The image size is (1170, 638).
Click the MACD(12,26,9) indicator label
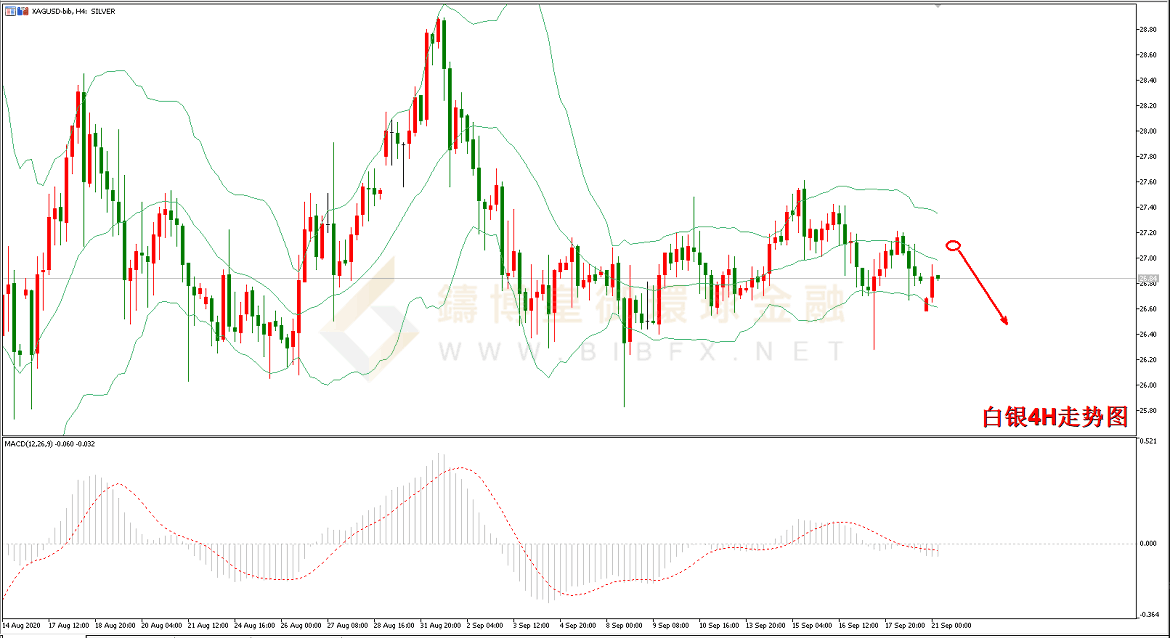click(x=45, y=443)
